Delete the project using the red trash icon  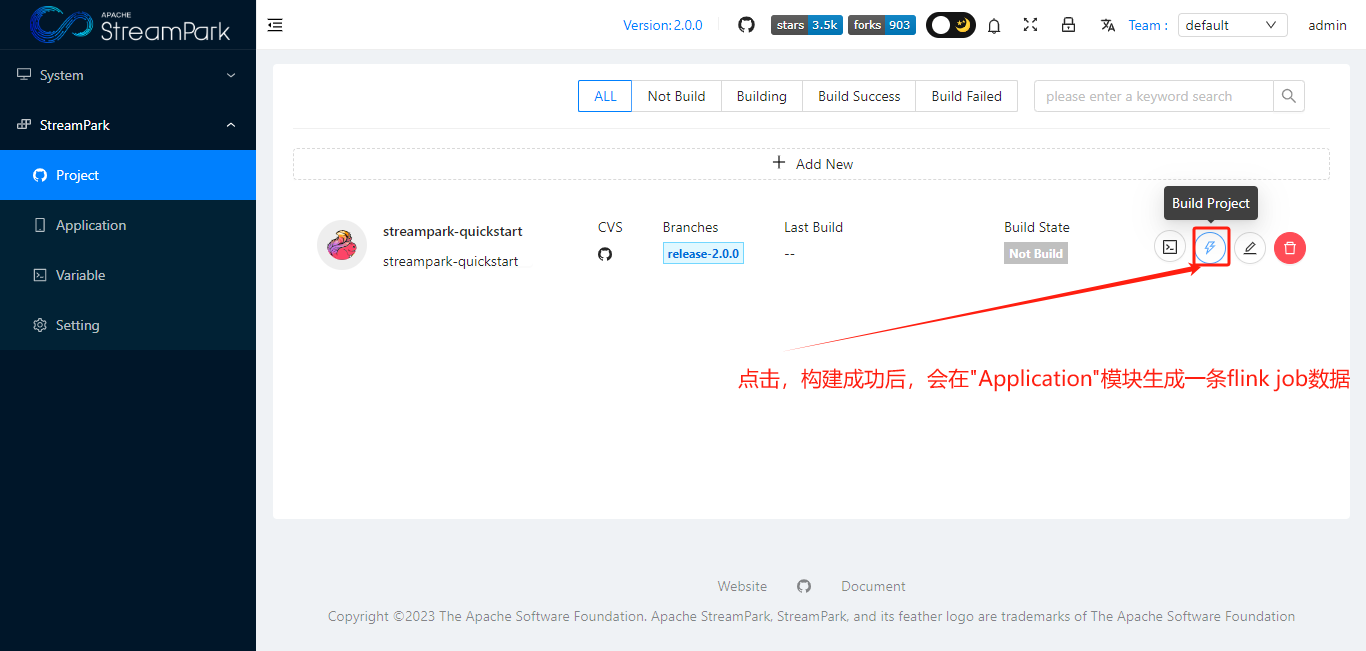(x=1289, y=247)
